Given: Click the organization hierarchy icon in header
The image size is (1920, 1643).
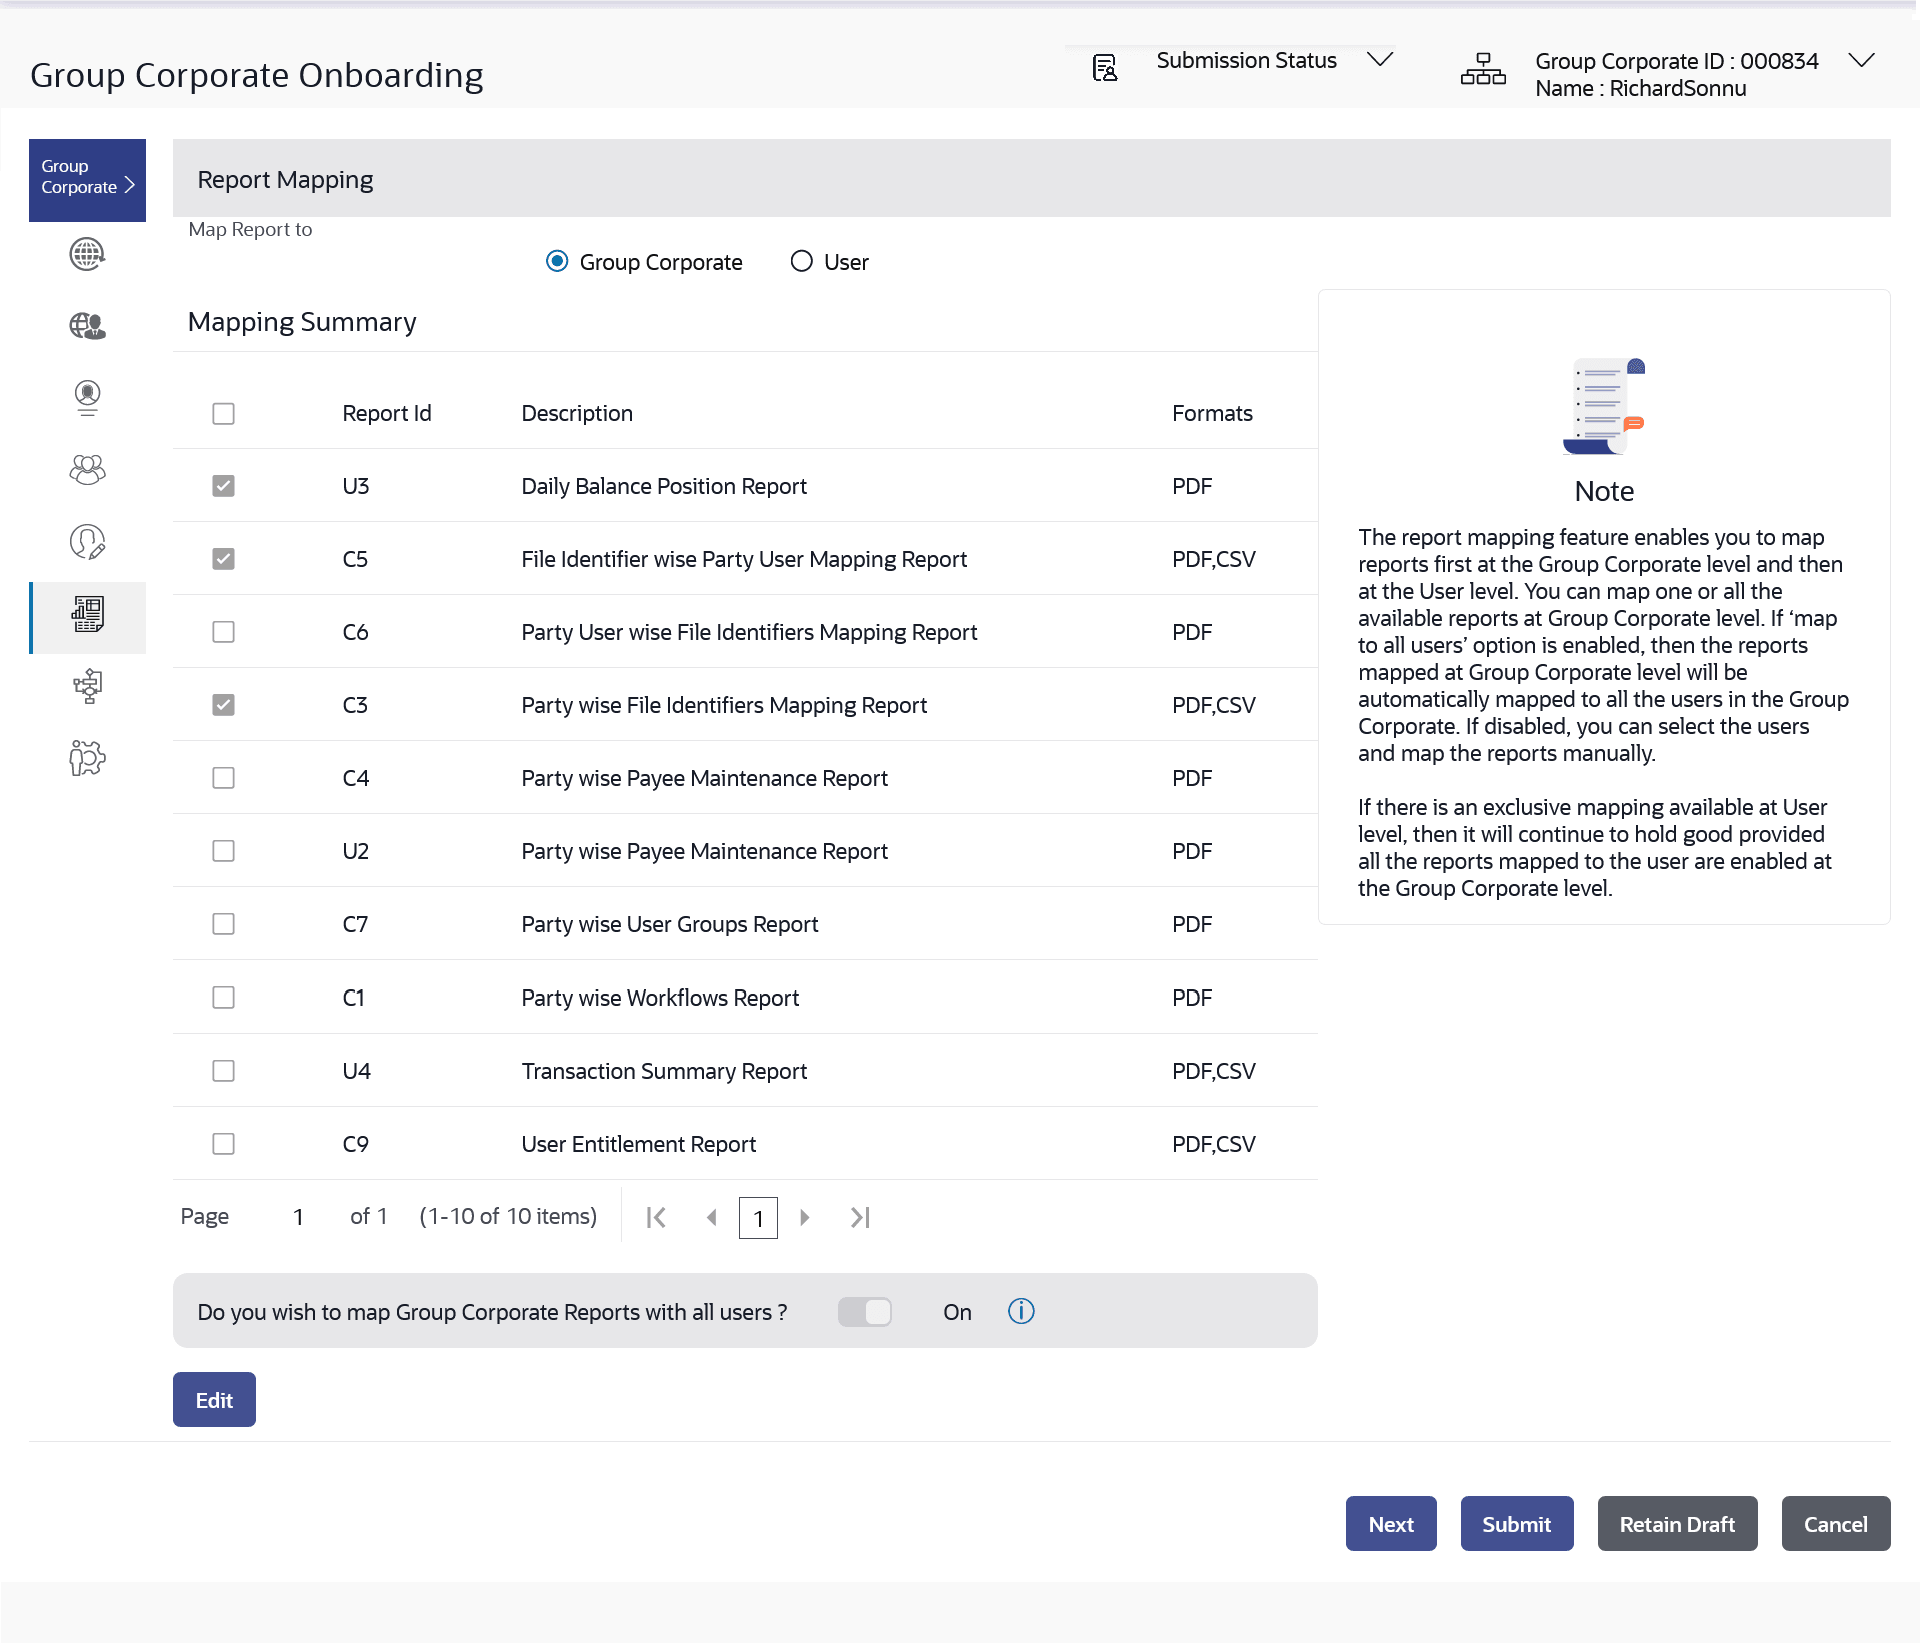Looking at the screenshot, I should 1482,70.
